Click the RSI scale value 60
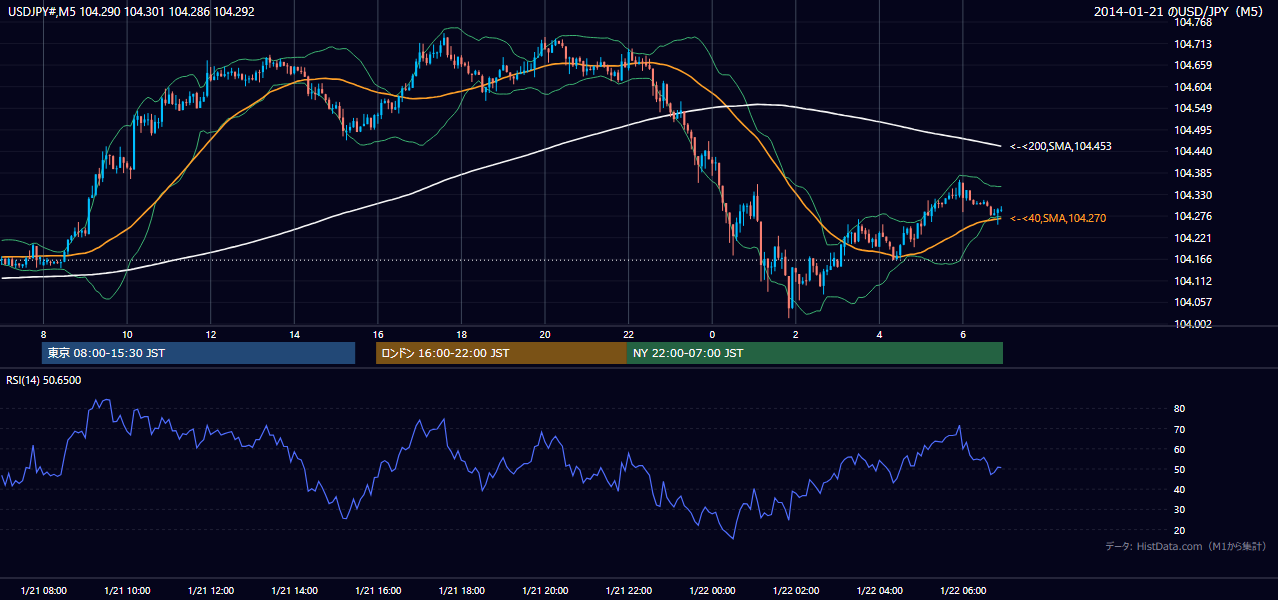This screenshot has height=600, width=1278. click(x=1180, y=449)
